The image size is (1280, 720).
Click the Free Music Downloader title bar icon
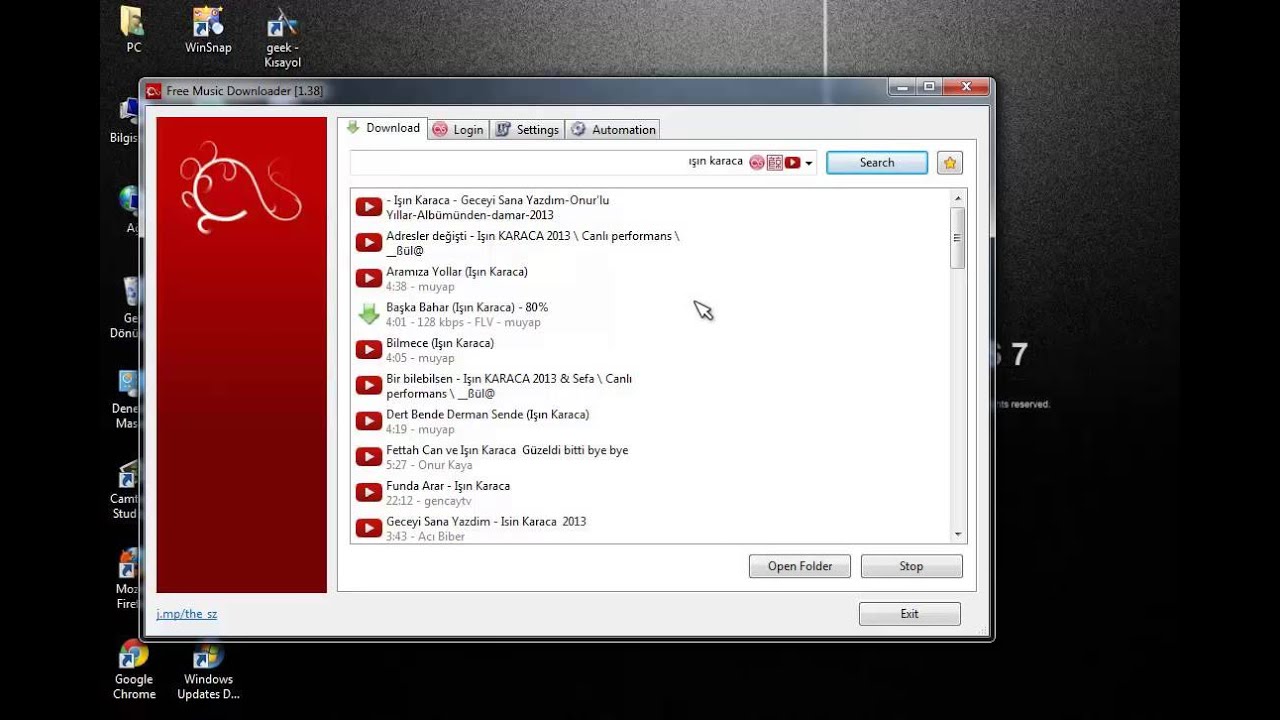click(x=153, y=91)
